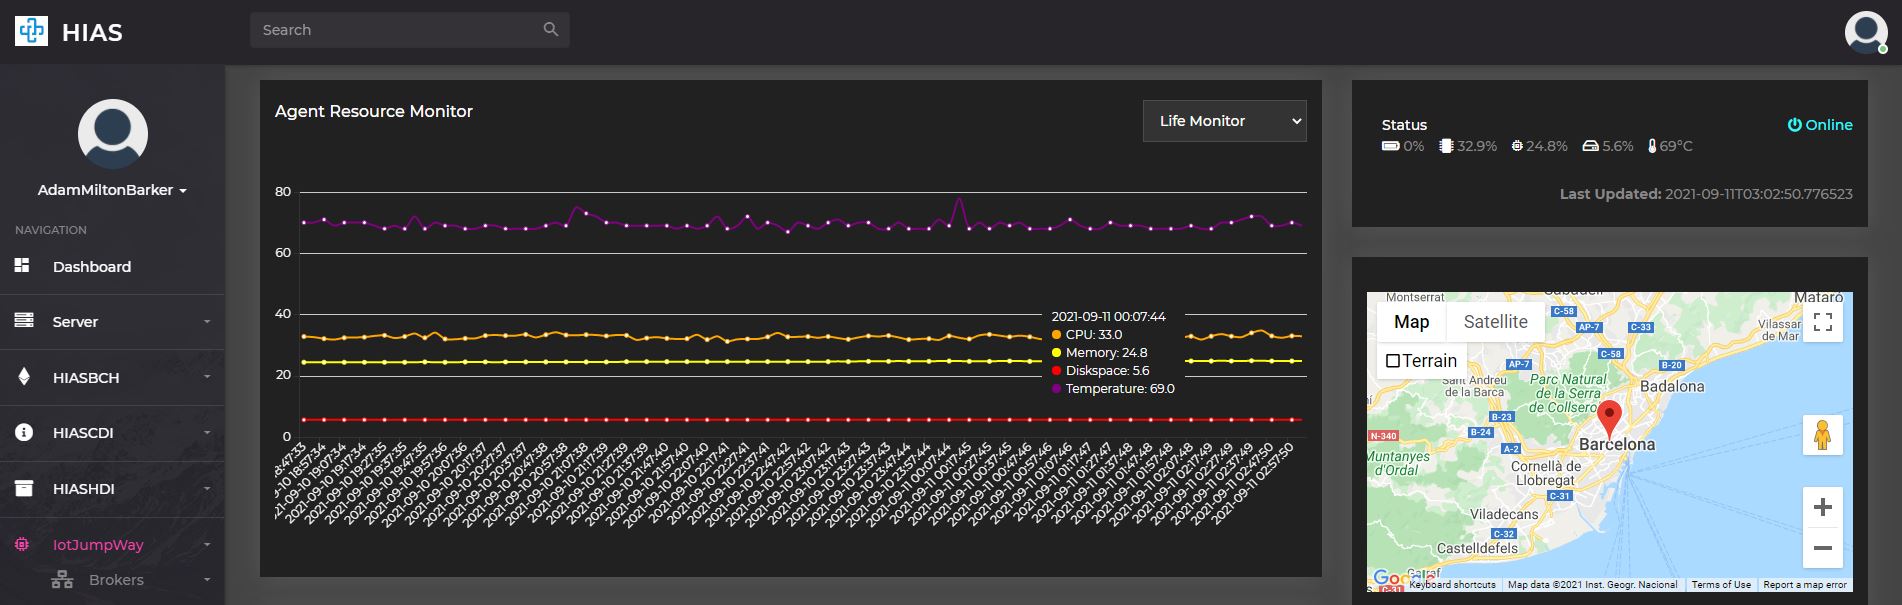The height and width of the screenshot is (605, 1902).
Task: Expand the Brokers submenu chevron
Action: 207,580
